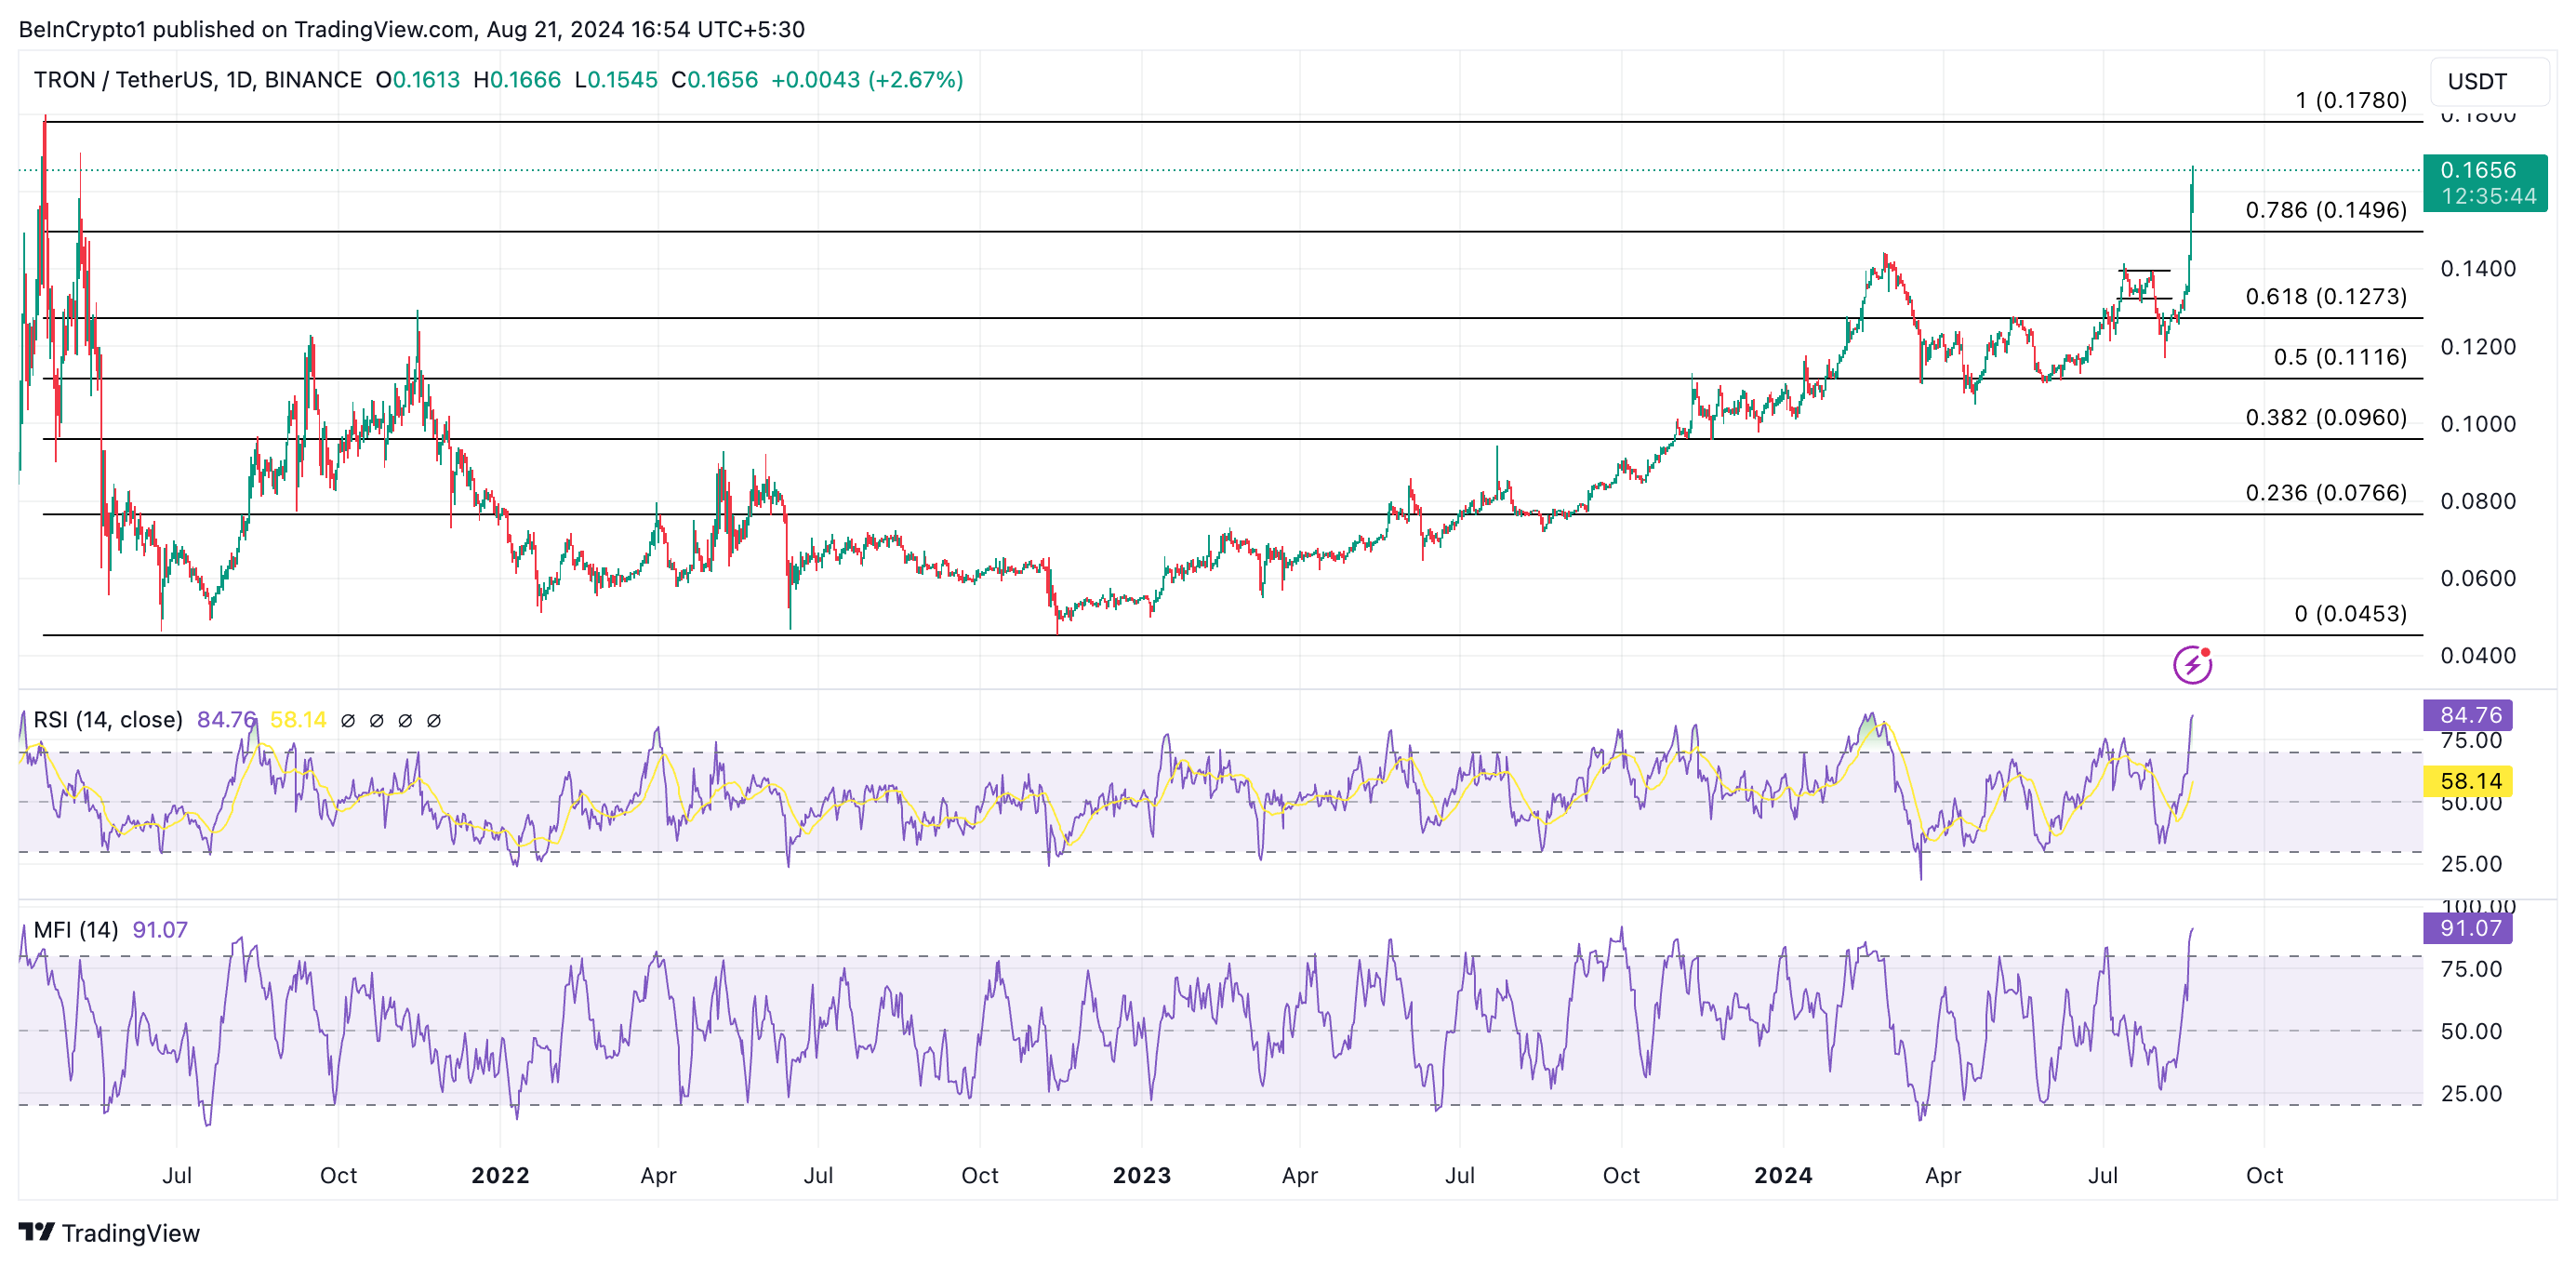
Task: Click the purple 91.07 MFI axis tag
Action: click(x=2469, y=928)
